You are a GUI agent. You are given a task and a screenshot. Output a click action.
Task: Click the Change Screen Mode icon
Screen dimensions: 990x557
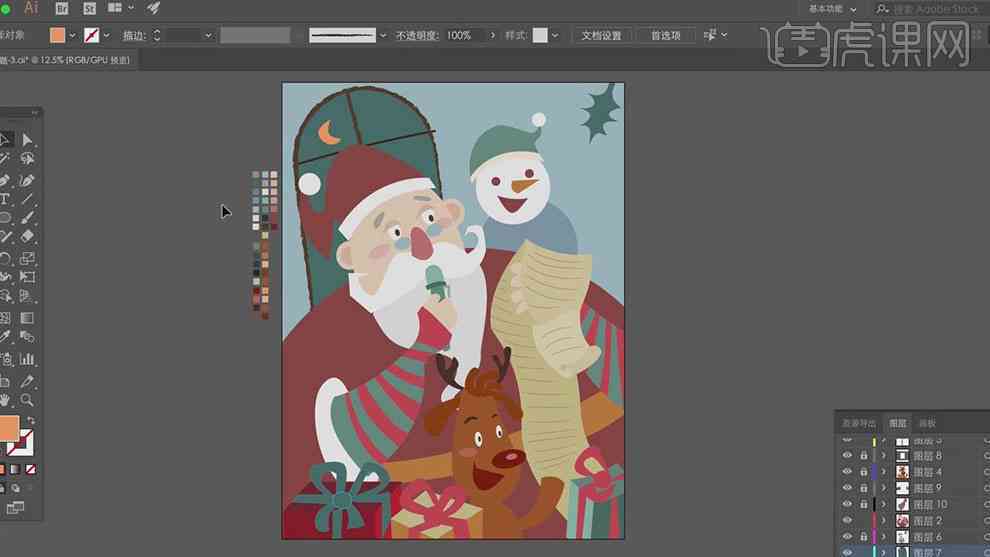(x=15, y=508)
